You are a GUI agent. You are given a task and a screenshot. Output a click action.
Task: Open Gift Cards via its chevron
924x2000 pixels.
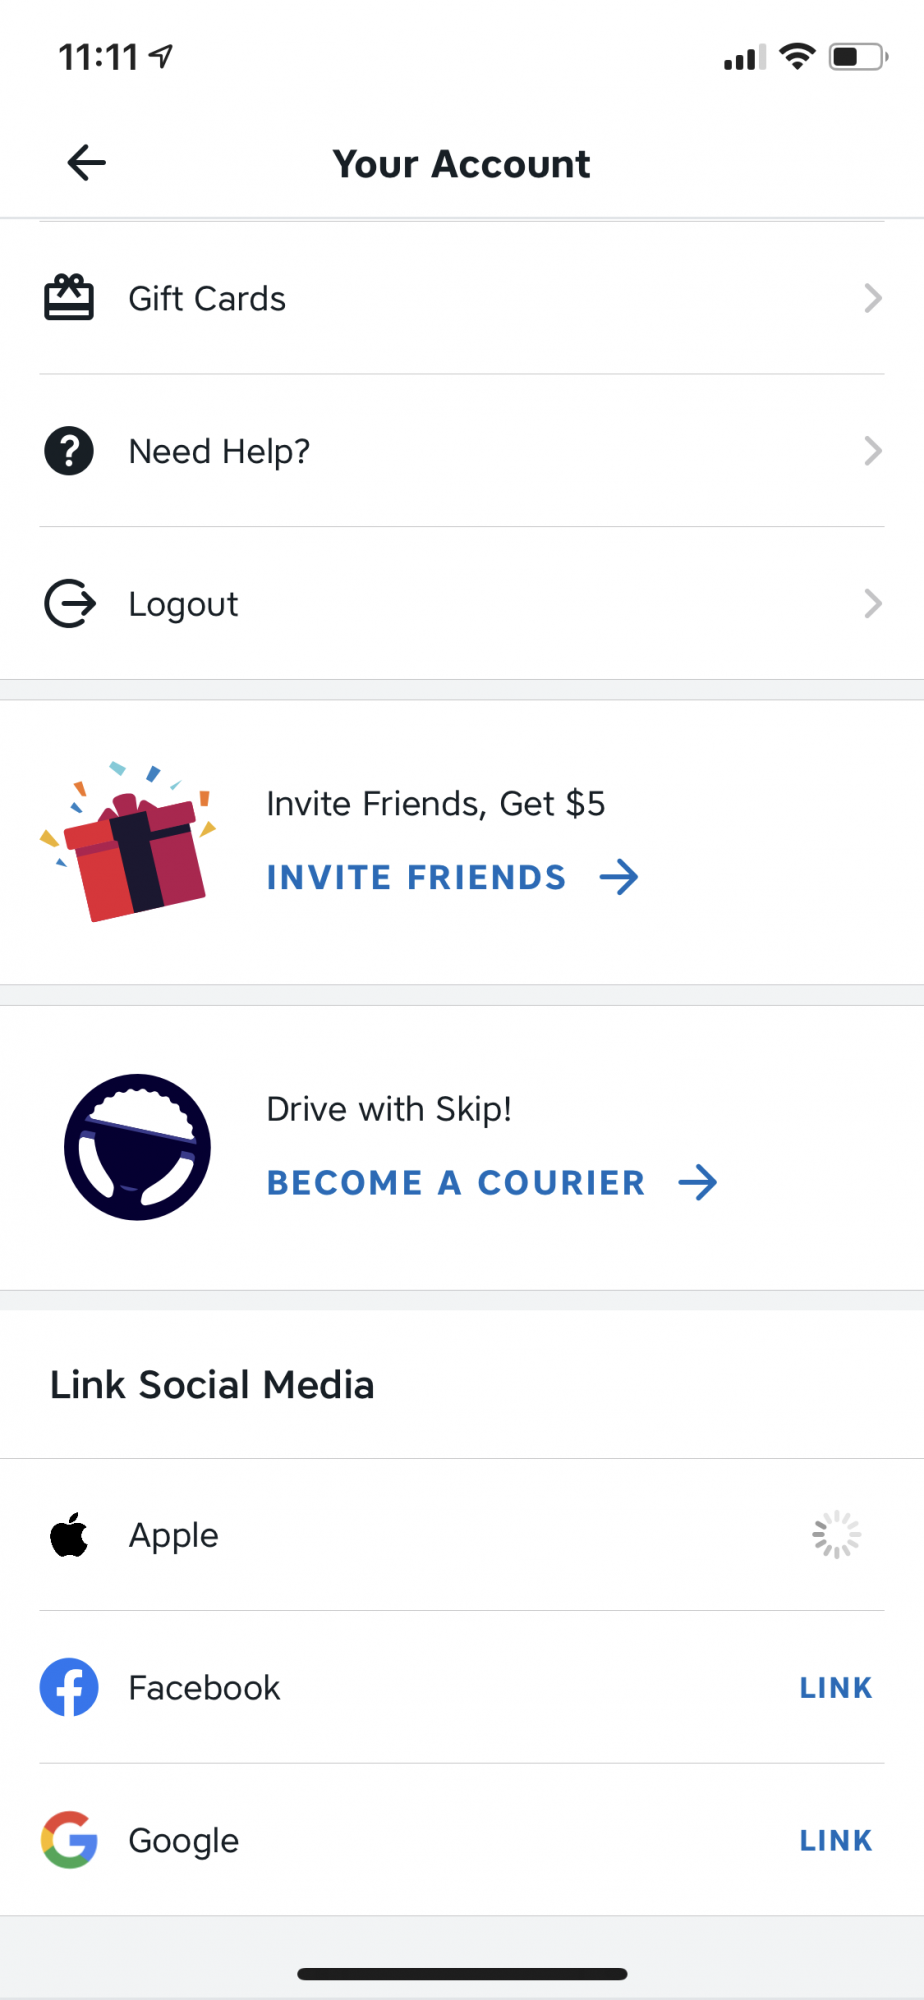pos(873,298)
